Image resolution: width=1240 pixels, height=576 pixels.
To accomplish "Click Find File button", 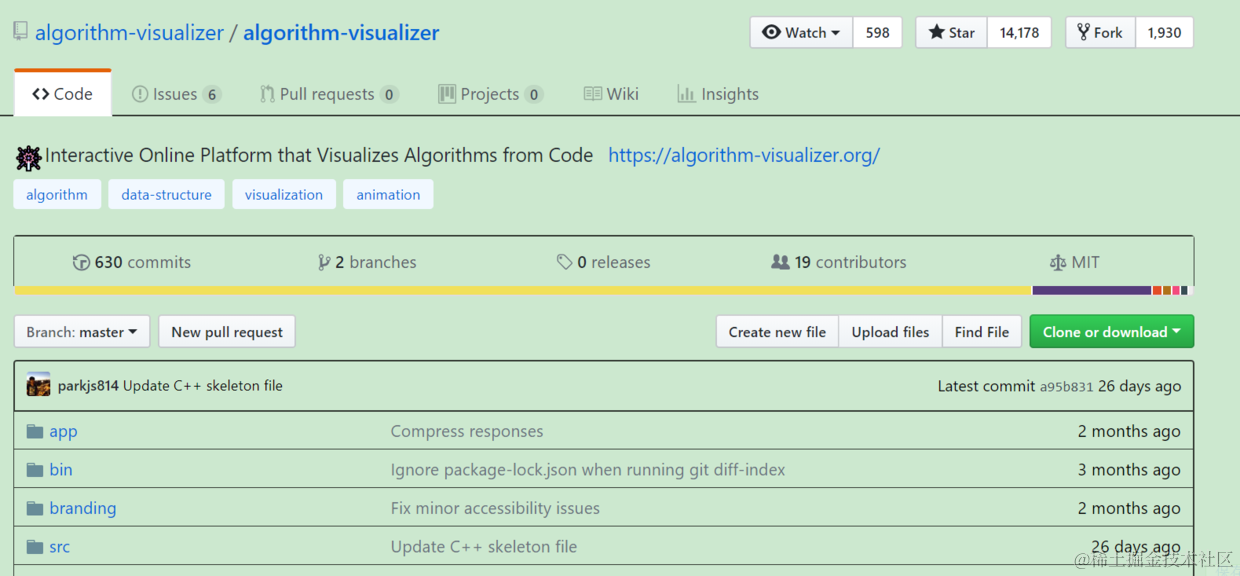I will click(982, 332).
